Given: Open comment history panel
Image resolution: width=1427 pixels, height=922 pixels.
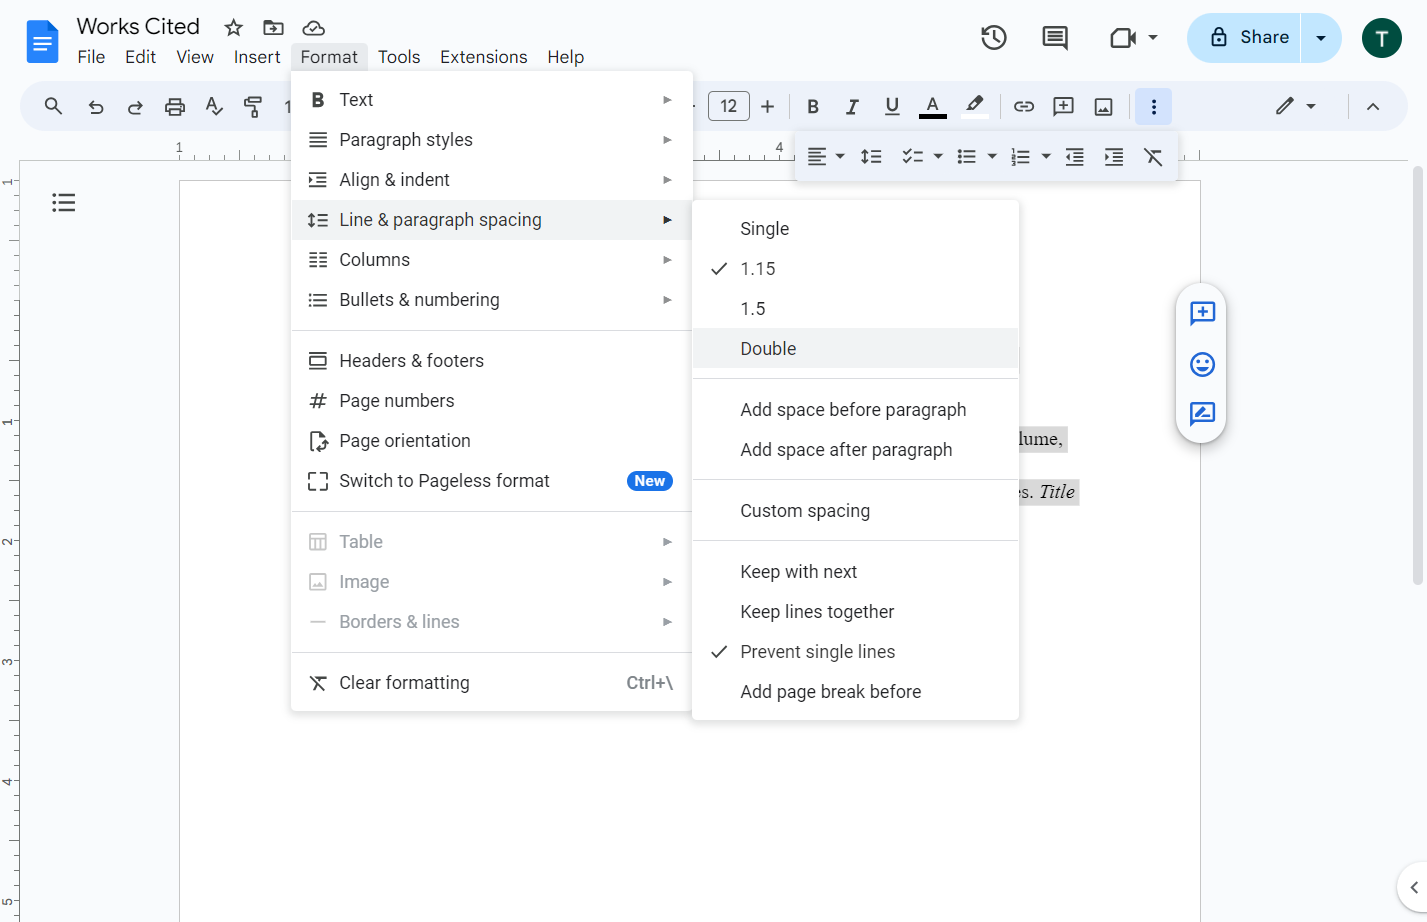Looking at the screenshot, I should [x=1054, y=38].
